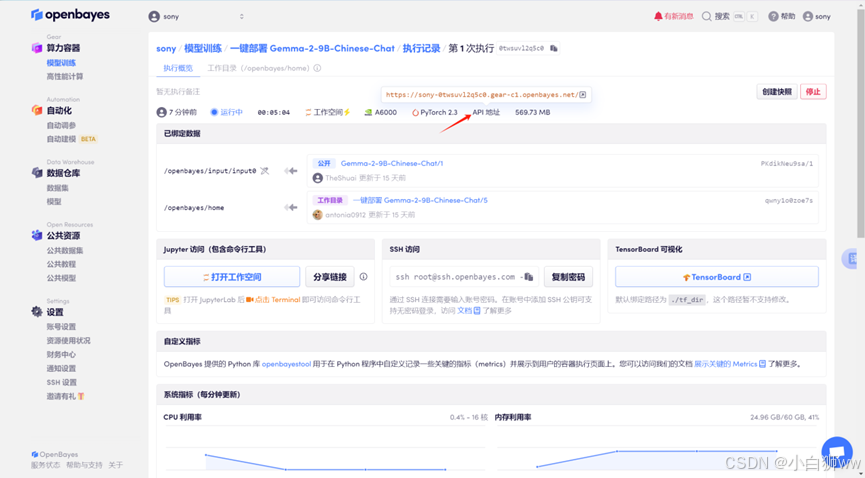
Task: Click the sony user avatar at top right
Action: [808, 17]
